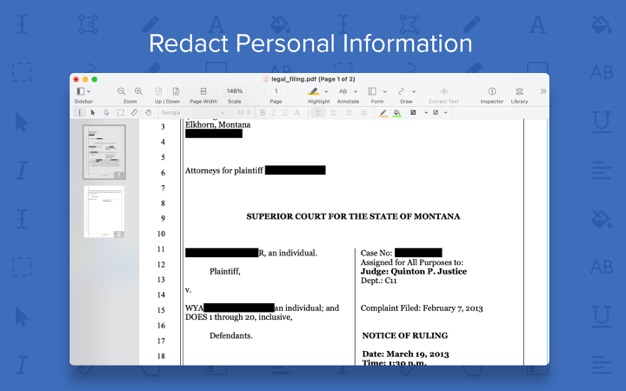Open the Sidebar options chevron
626x391 pixels.
pos(89,91)
